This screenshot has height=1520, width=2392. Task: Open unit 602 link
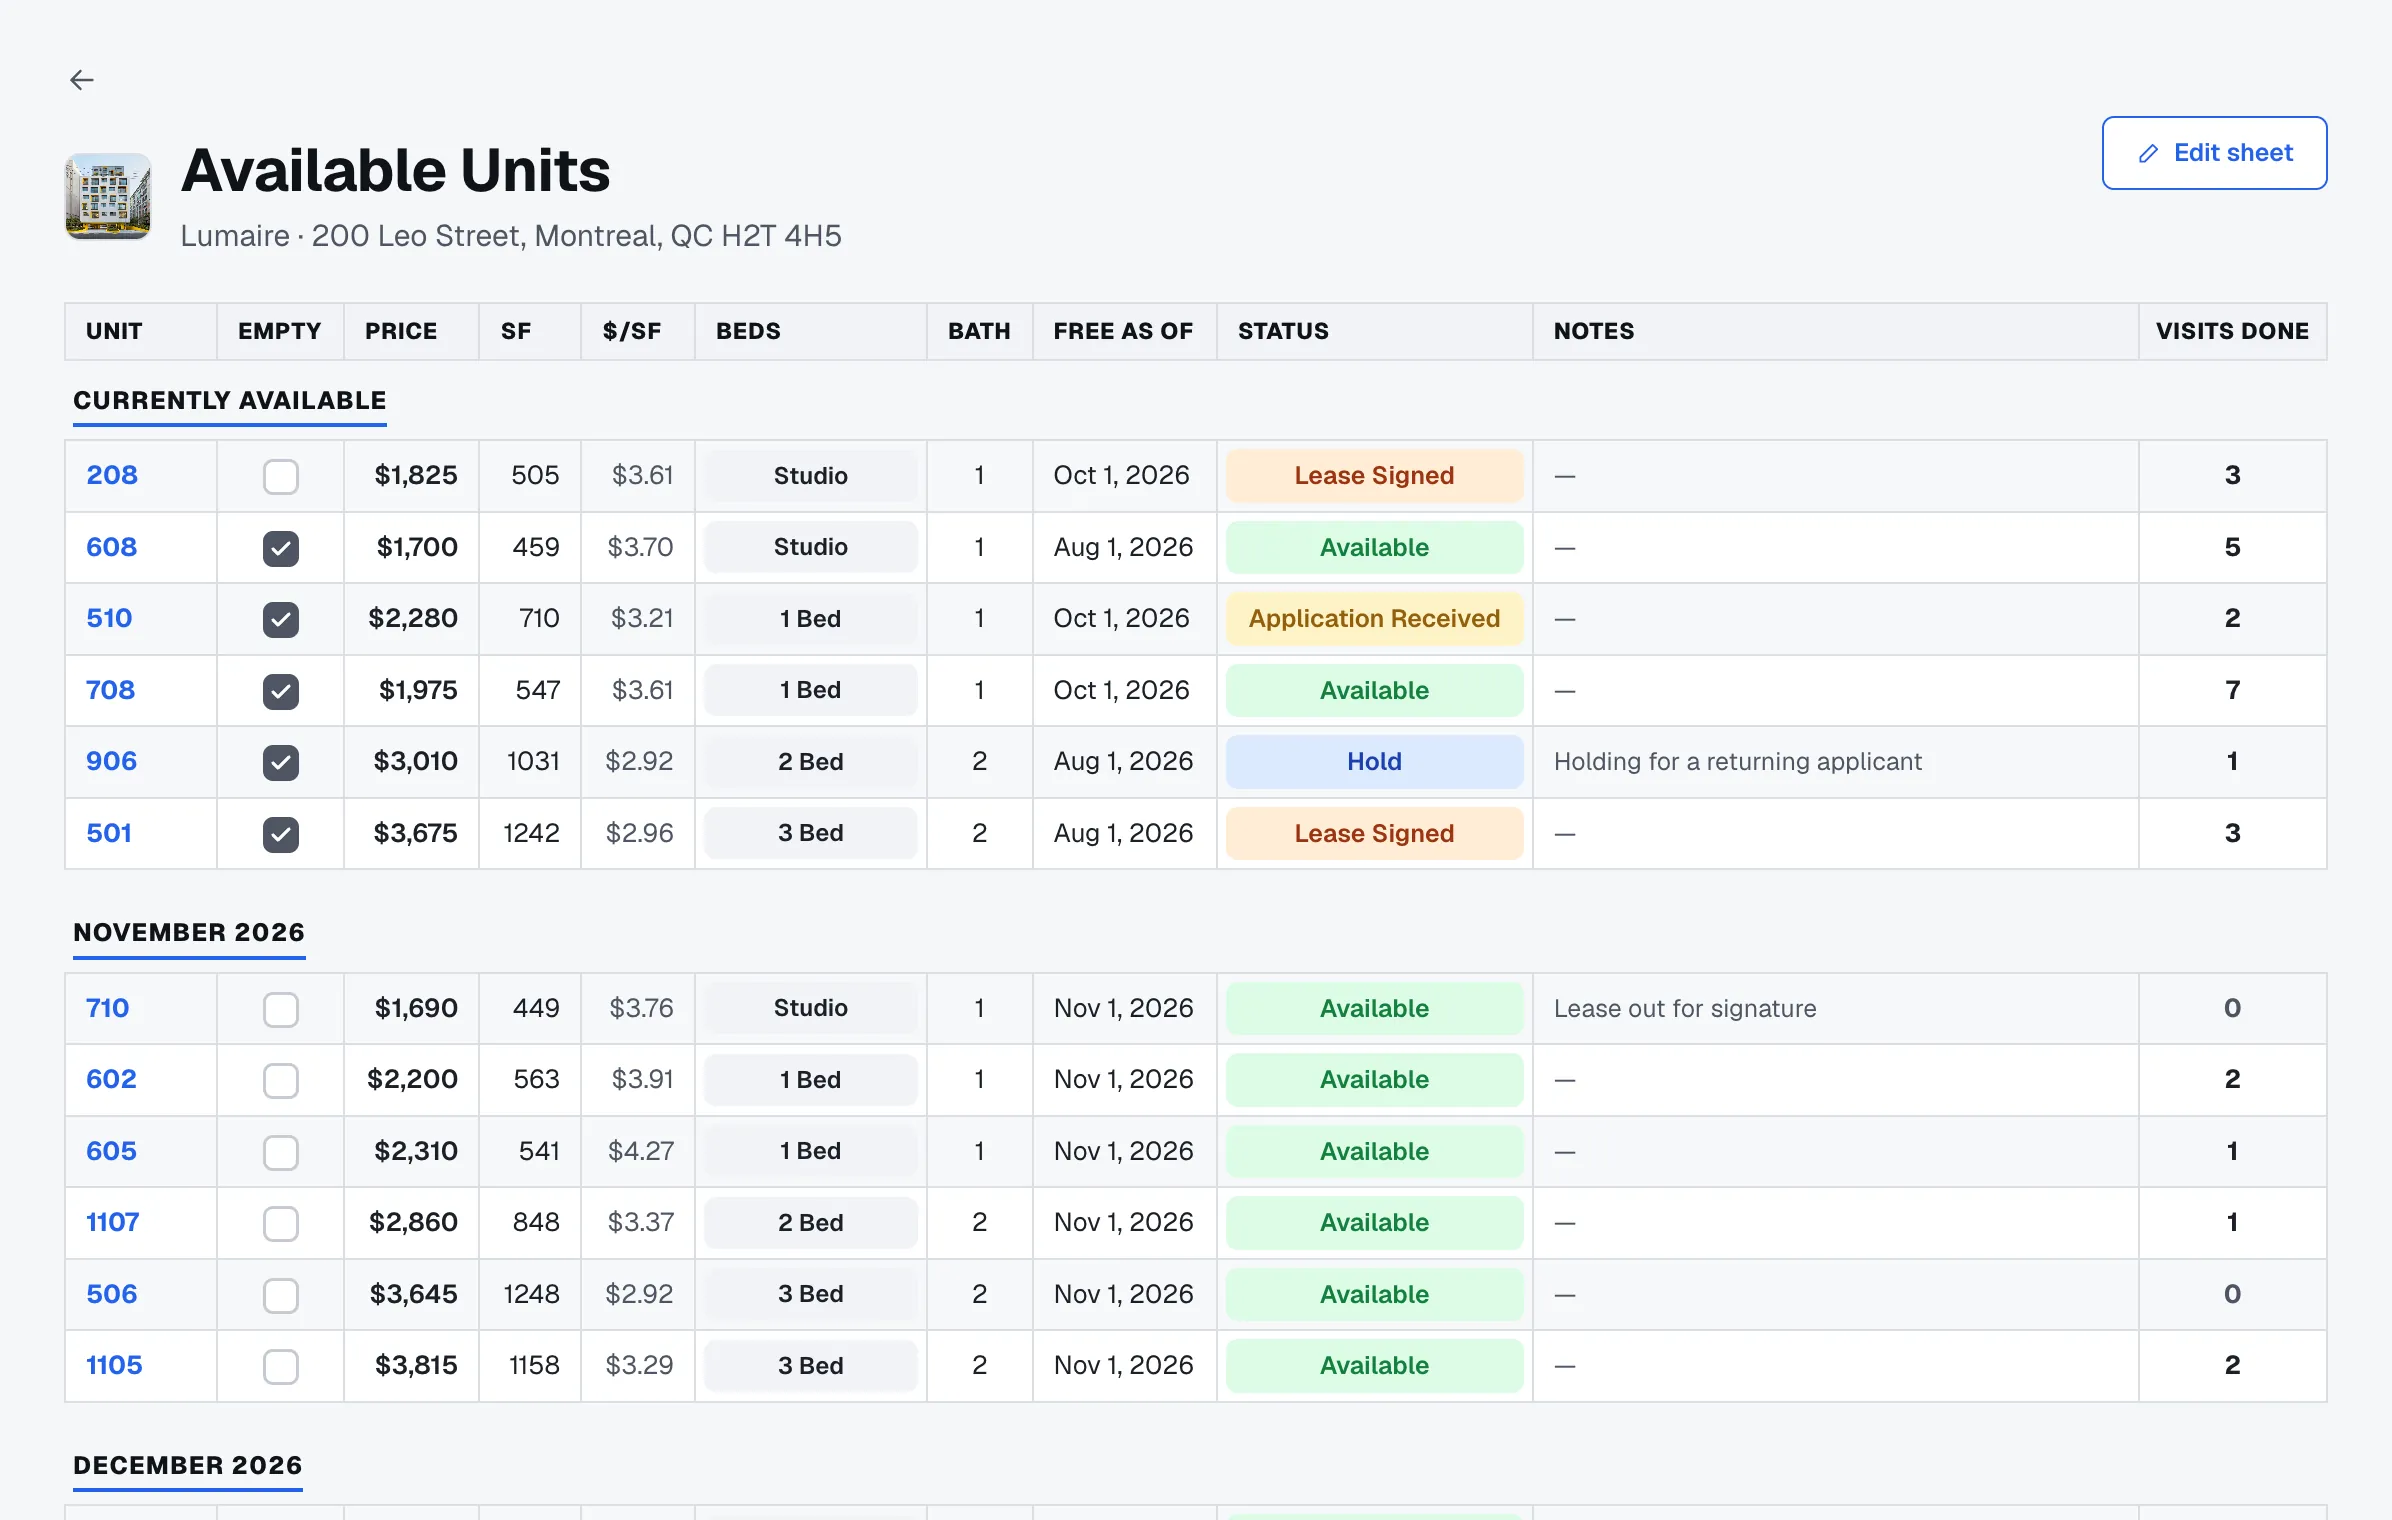111,1079
